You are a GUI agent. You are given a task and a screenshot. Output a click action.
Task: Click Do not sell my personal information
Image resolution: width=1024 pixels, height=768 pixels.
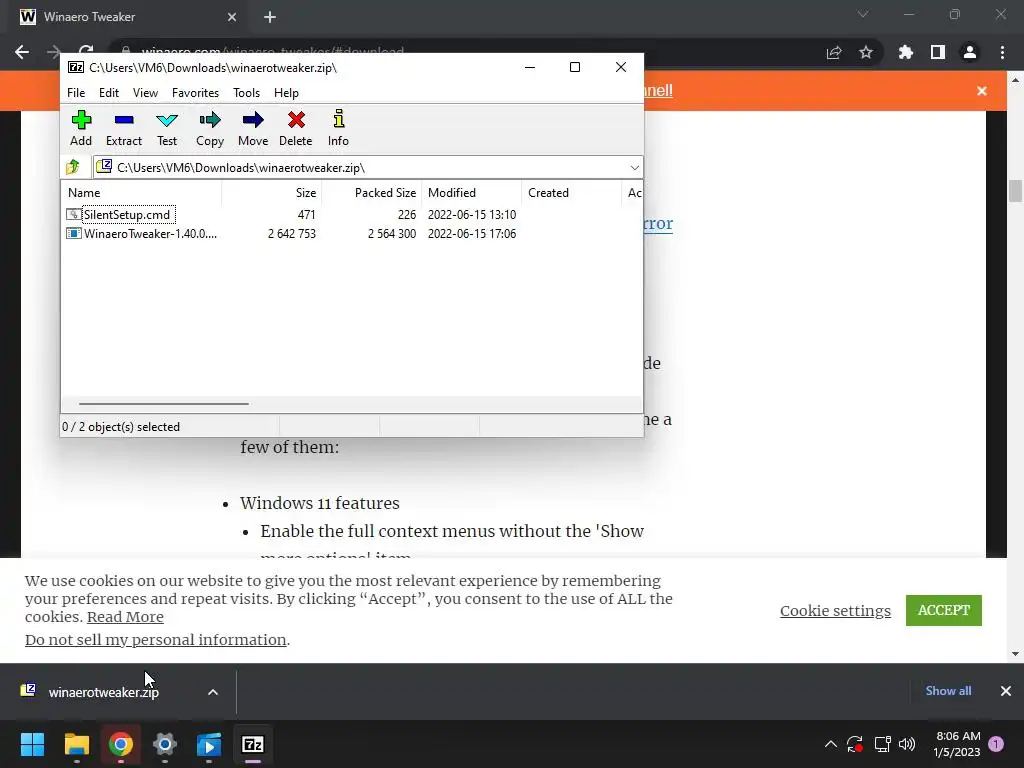[x=155, y=639]
